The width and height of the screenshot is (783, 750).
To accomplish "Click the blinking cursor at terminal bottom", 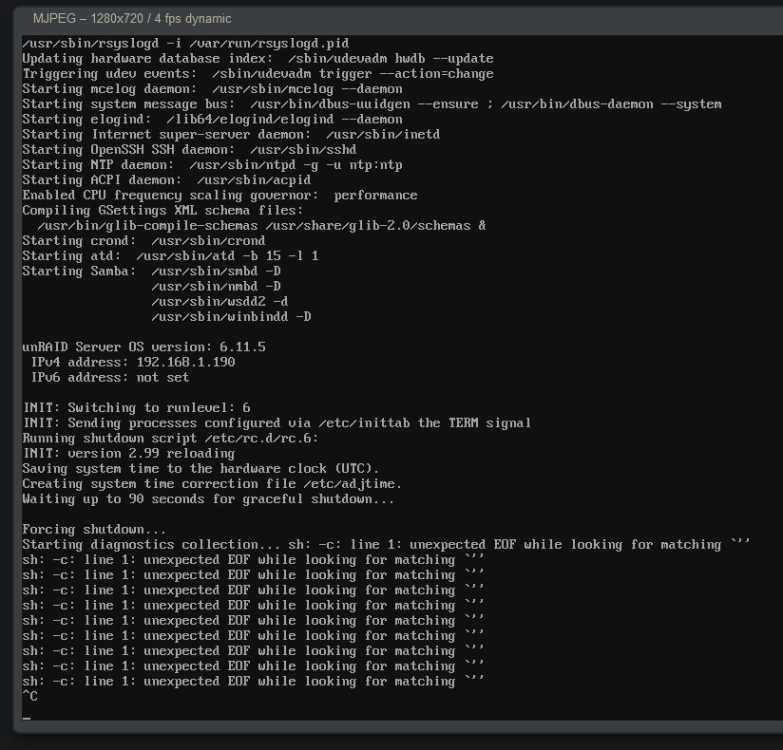I will click(26, 718).
